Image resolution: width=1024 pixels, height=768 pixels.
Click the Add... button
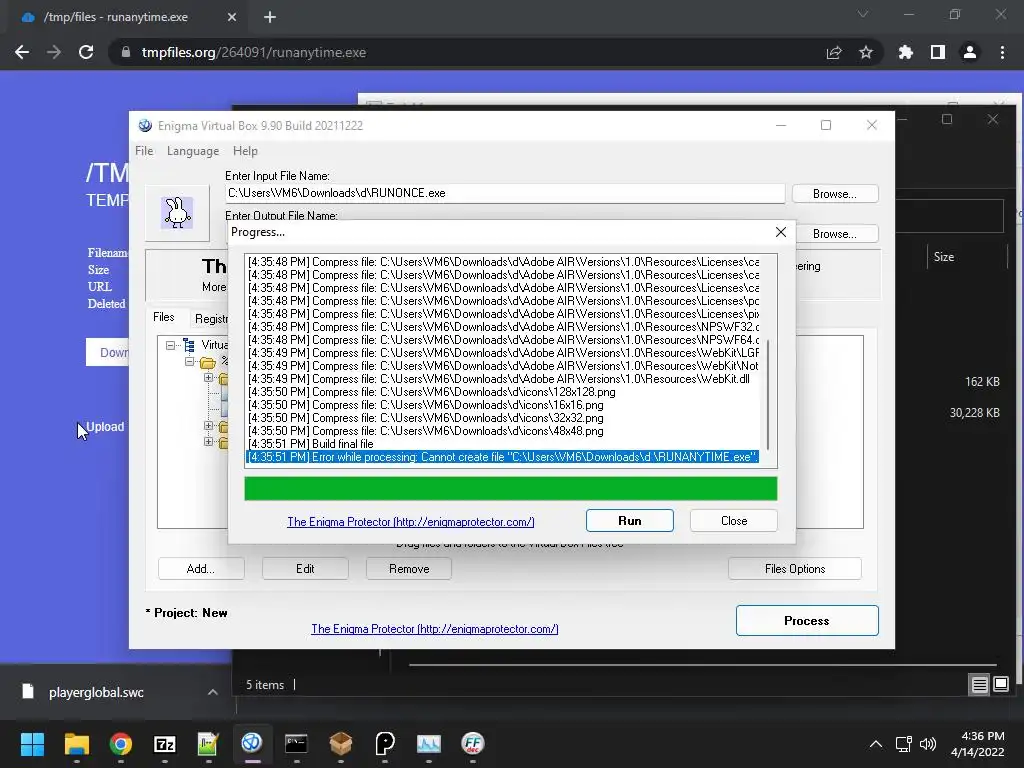(200, 569)
